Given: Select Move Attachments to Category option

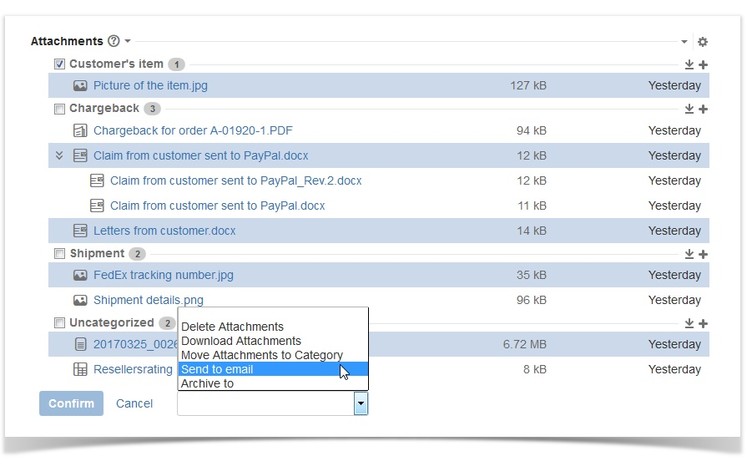Looking at the screenshot, I should point(262,355).
